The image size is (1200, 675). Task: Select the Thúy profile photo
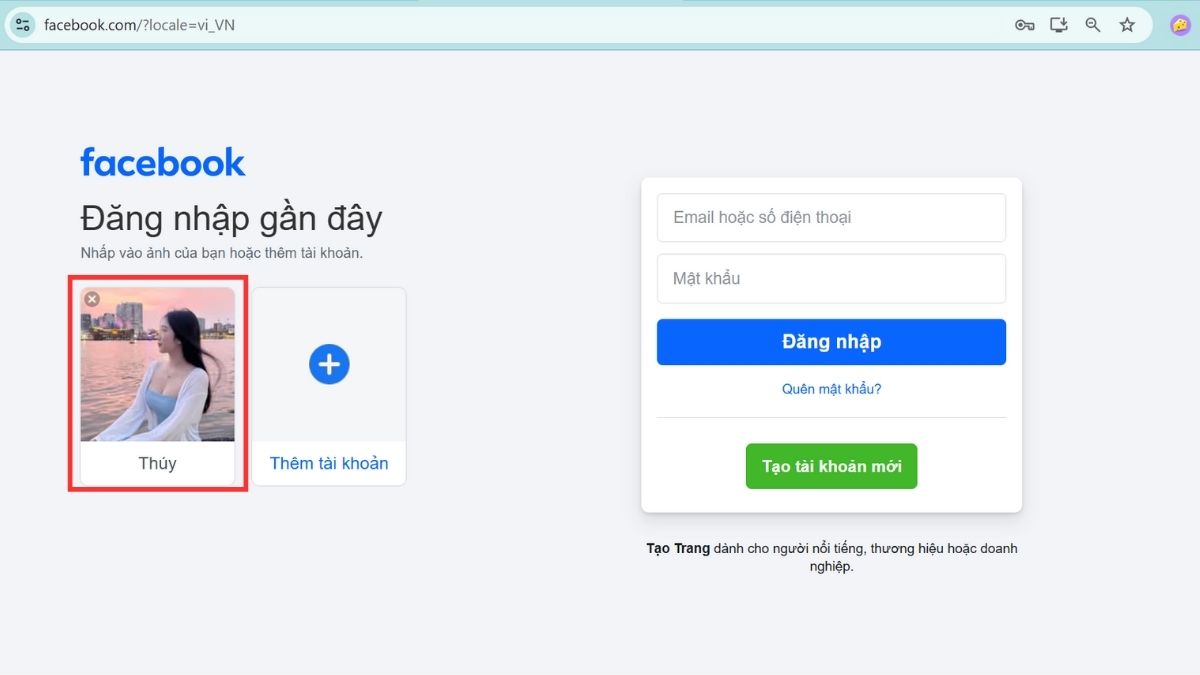(x=158, y=365)
